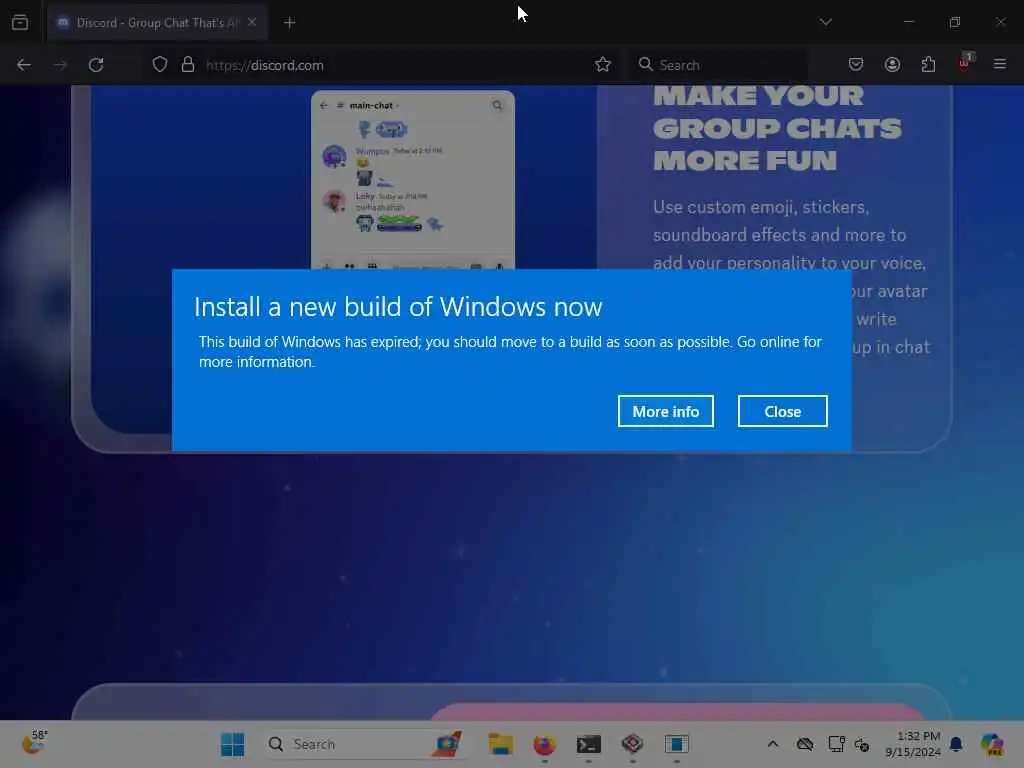
Task: Open the Terminal taskbar icon
Action: (588, 744)
